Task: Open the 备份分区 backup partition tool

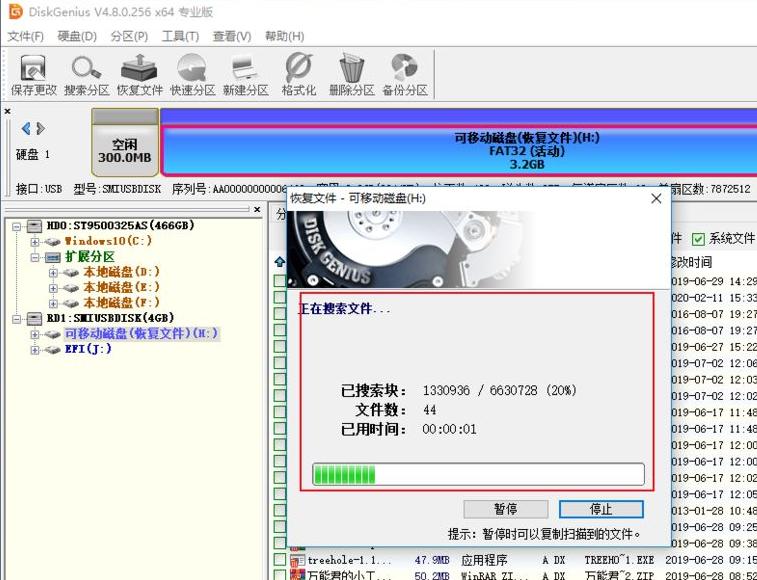Action: tap(405, 68)
